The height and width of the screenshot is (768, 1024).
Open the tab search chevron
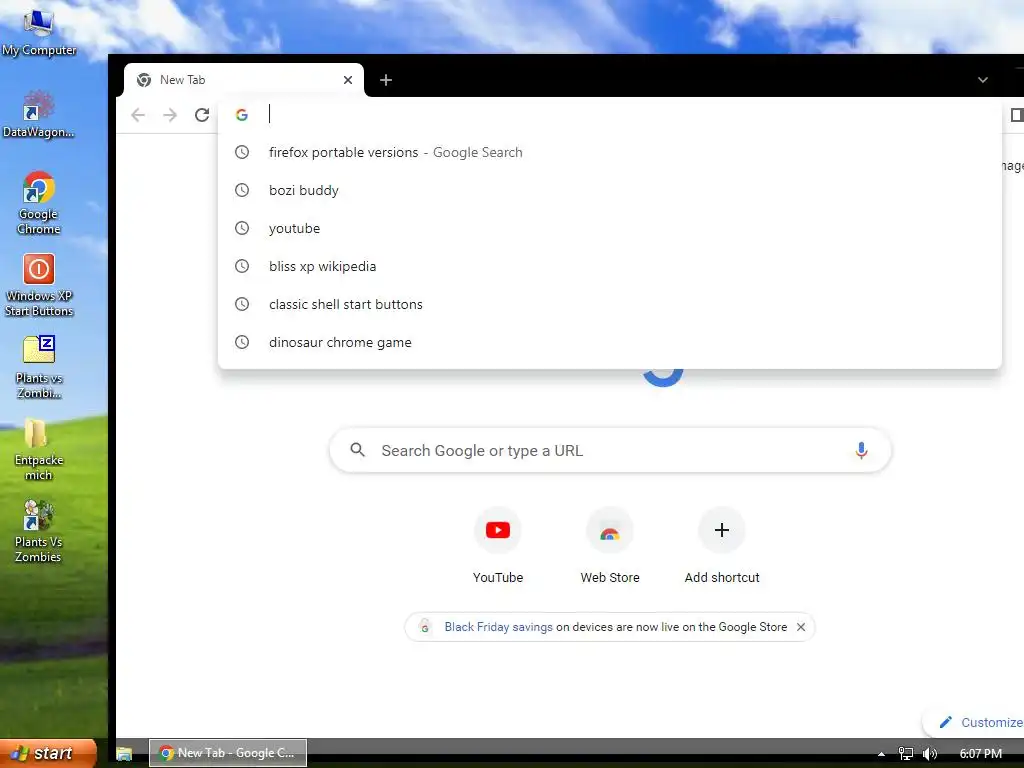click(x=982, y=80)
